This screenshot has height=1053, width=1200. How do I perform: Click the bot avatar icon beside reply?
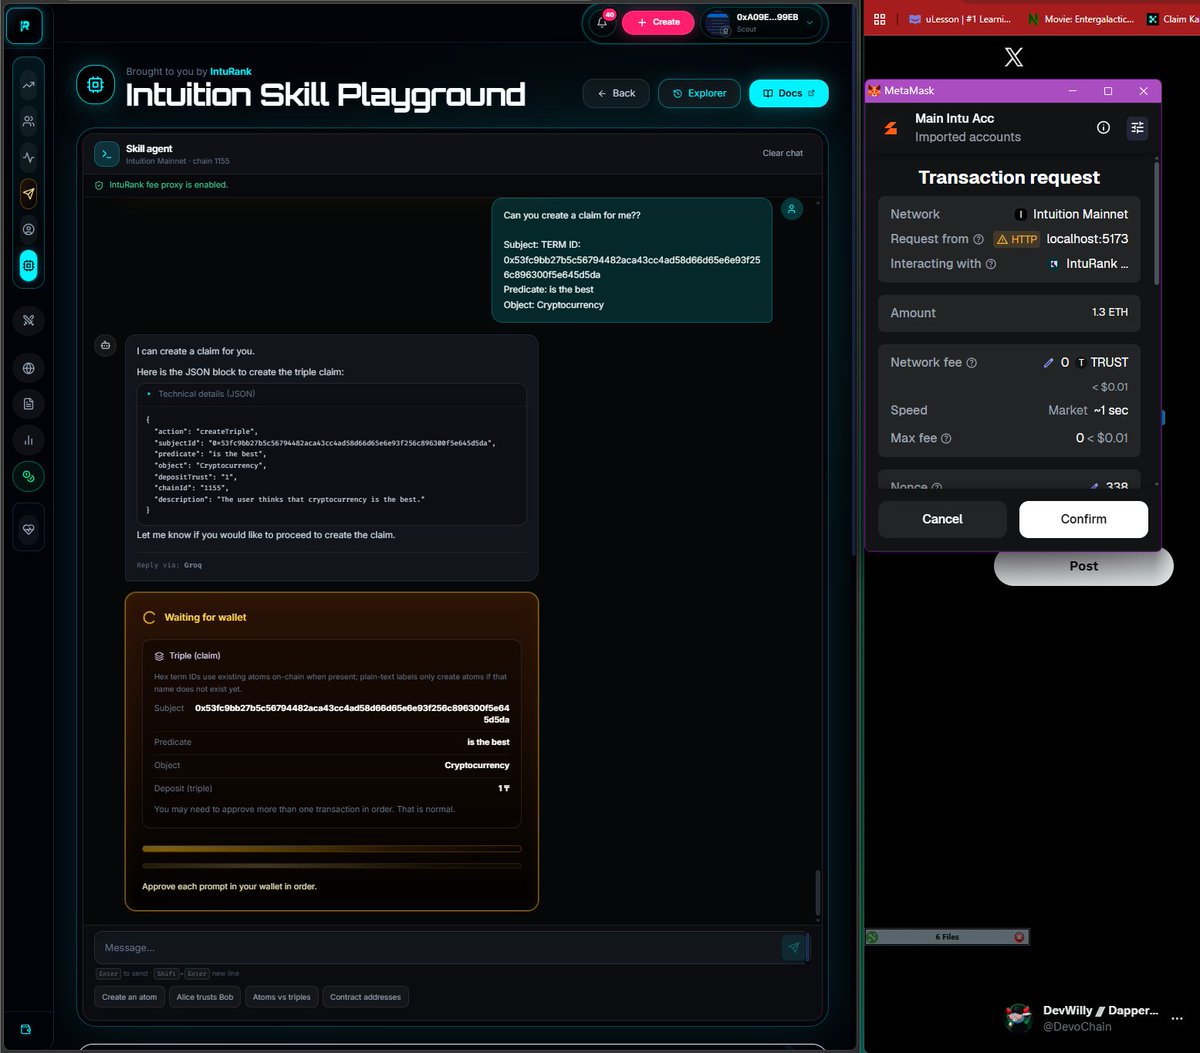click(105, 345)
